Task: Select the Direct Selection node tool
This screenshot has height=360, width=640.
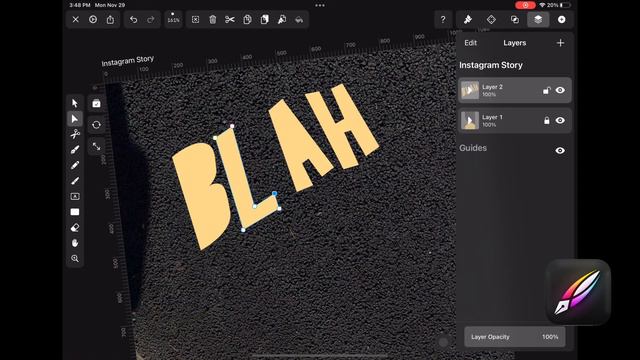Action: [x=75, y=119]
